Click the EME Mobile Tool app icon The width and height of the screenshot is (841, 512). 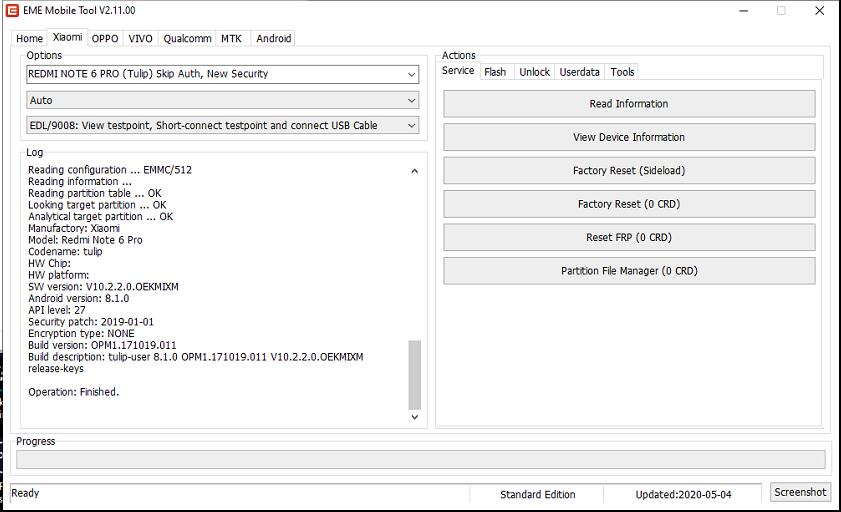12,10
